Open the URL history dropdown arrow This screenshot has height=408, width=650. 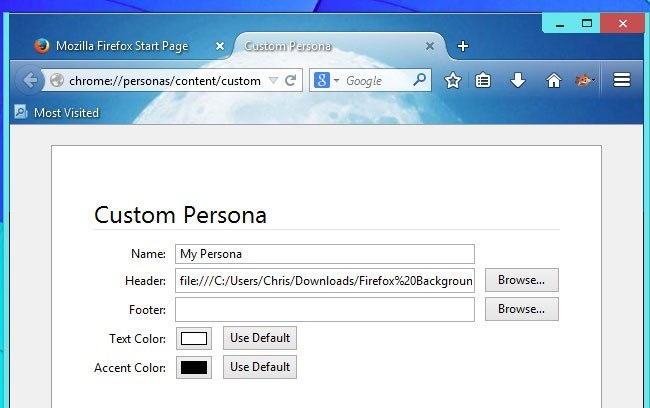(273, 80)
